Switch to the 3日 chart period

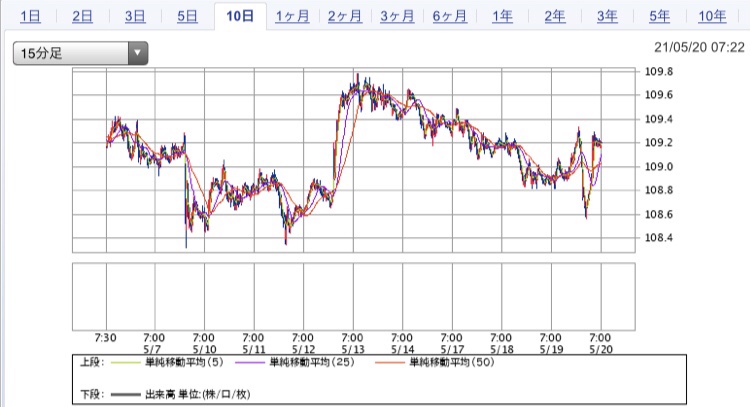(x=135, y=17)
